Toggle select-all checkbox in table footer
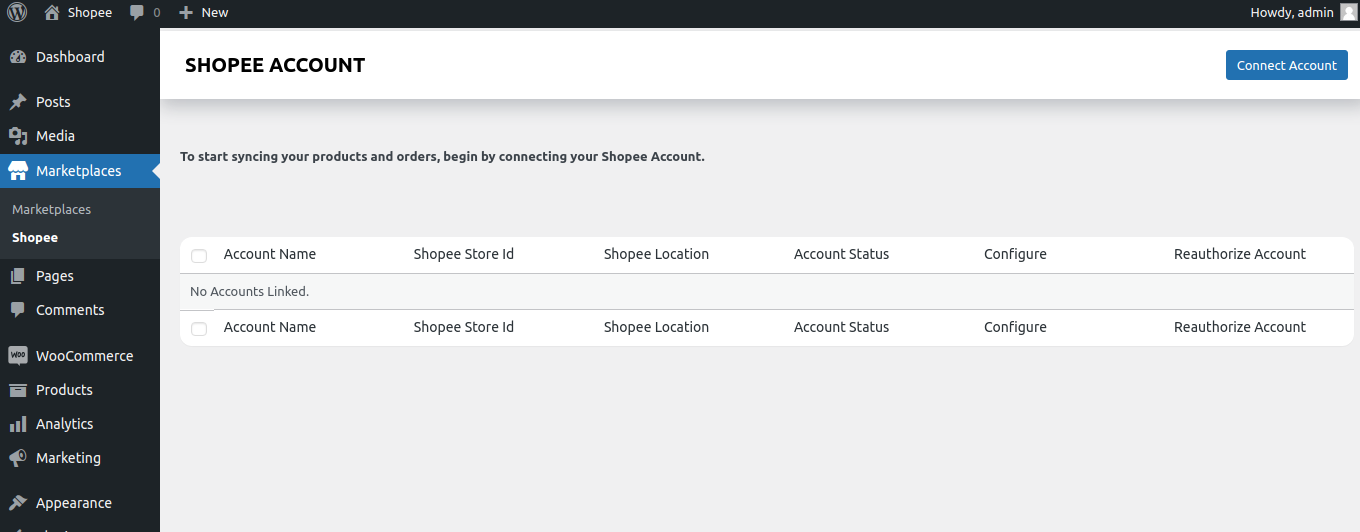The width and height of the screenshot is (1360, 532). [199, 329]
